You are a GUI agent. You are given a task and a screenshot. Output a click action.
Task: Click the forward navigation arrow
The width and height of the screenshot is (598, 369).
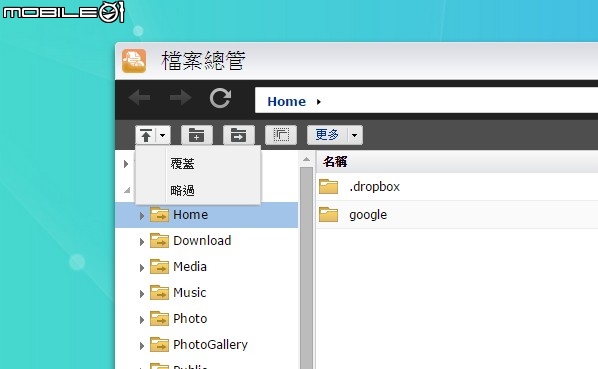[180, 98]
